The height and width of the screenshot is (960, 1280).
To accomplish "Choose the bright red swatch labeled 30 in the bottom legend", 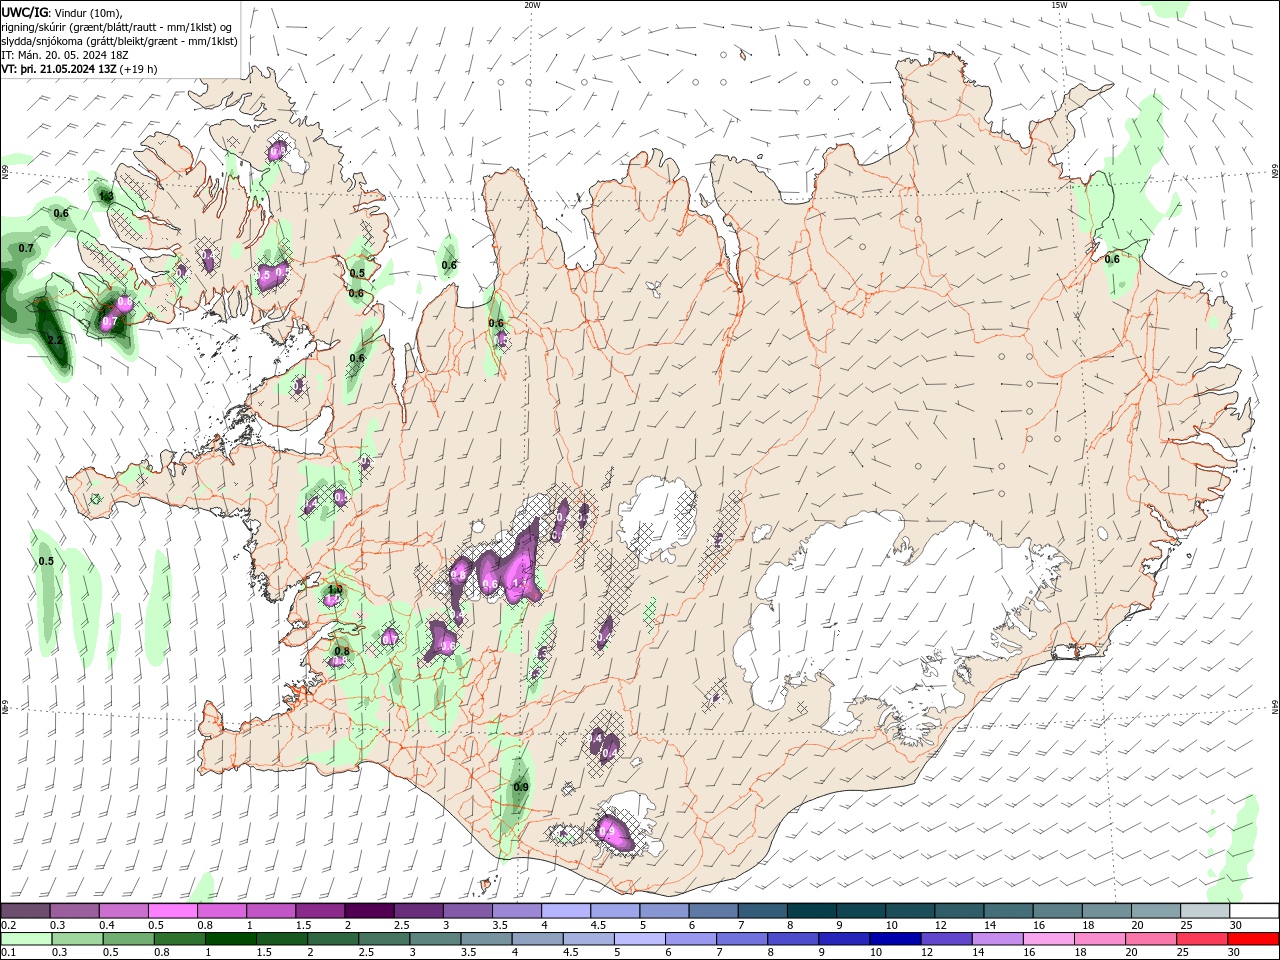I will [x=1253, y=939].
